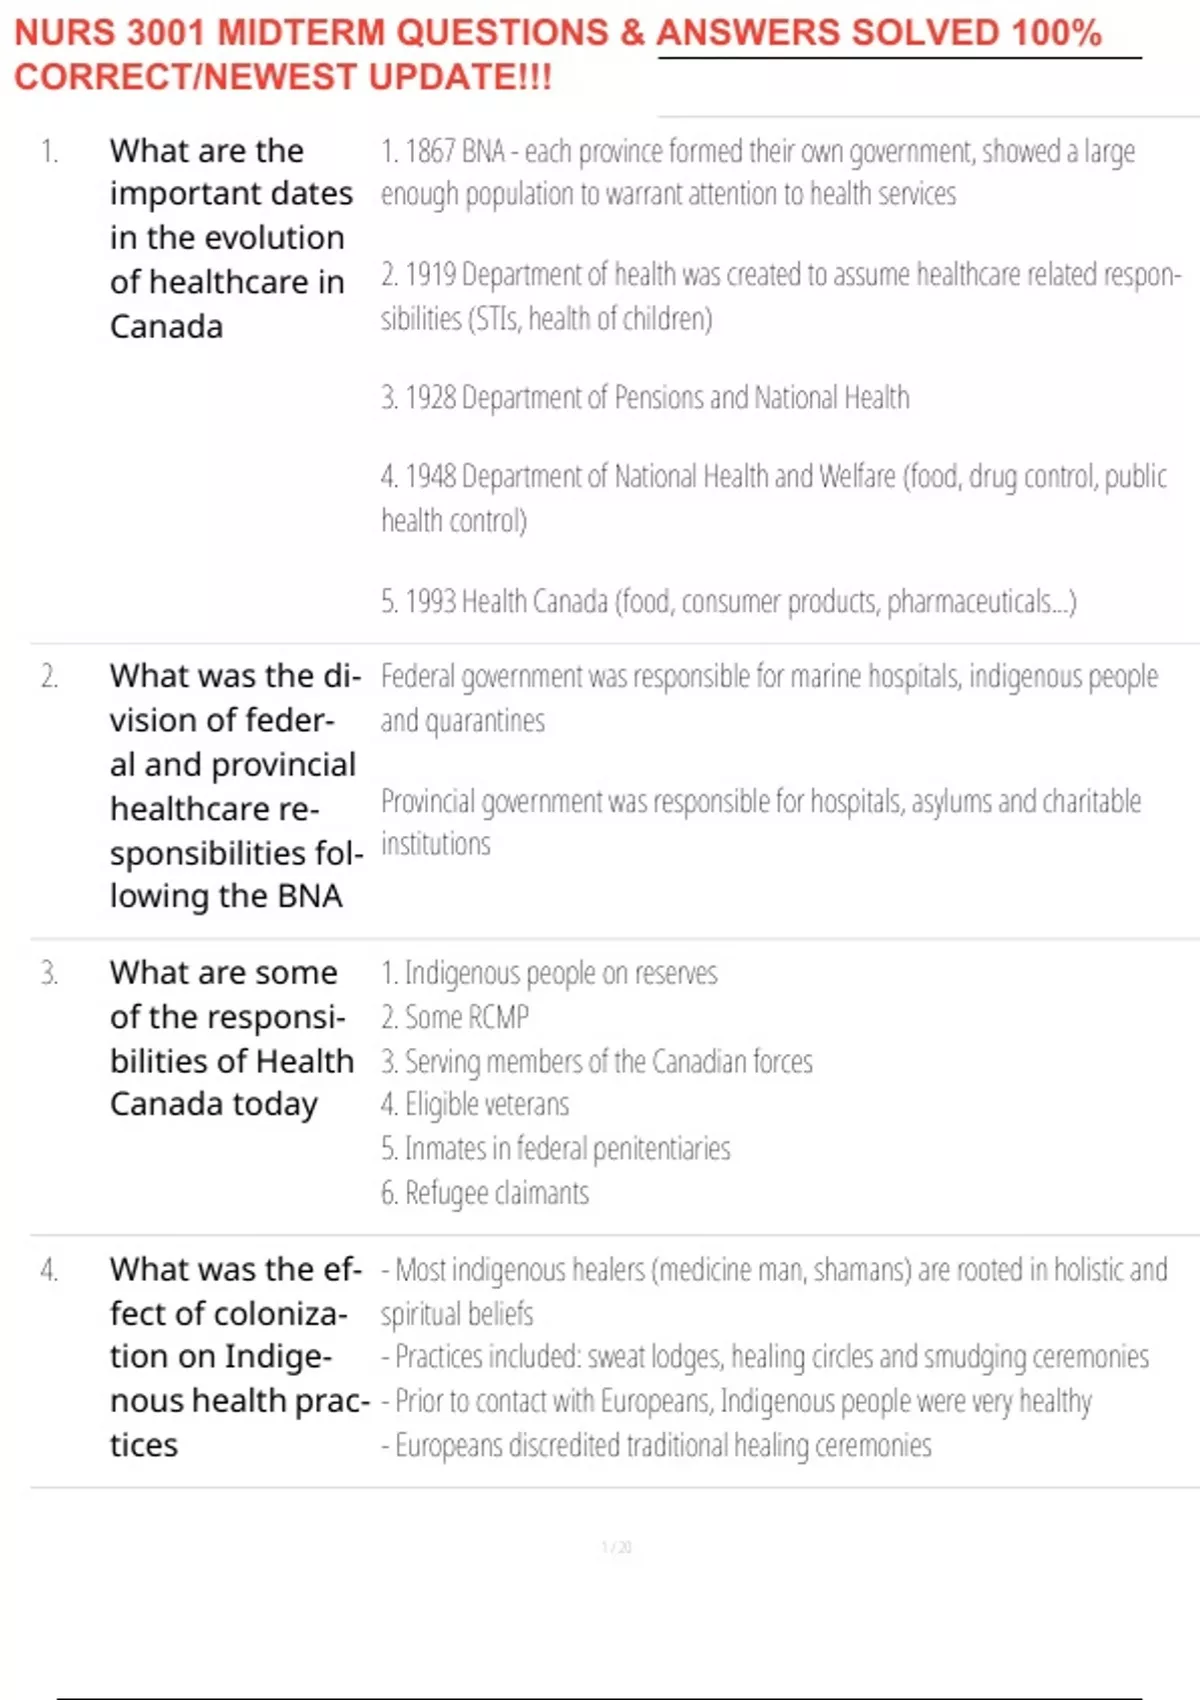Click the 1948 National Health and Welfare answer
Image resolution: width=1200 pixels, height=1700 pixels.
pos(774,498)
